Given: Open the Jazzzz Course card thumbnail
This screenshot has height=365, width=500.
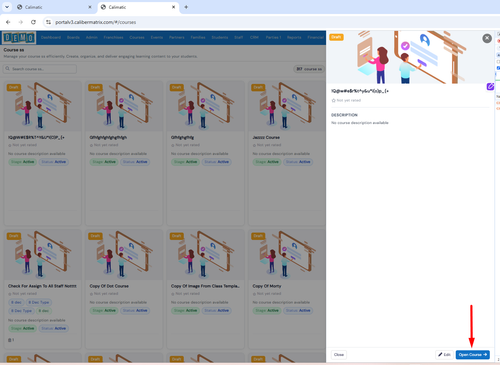Looking at the screenshot, I should (287, 106).
